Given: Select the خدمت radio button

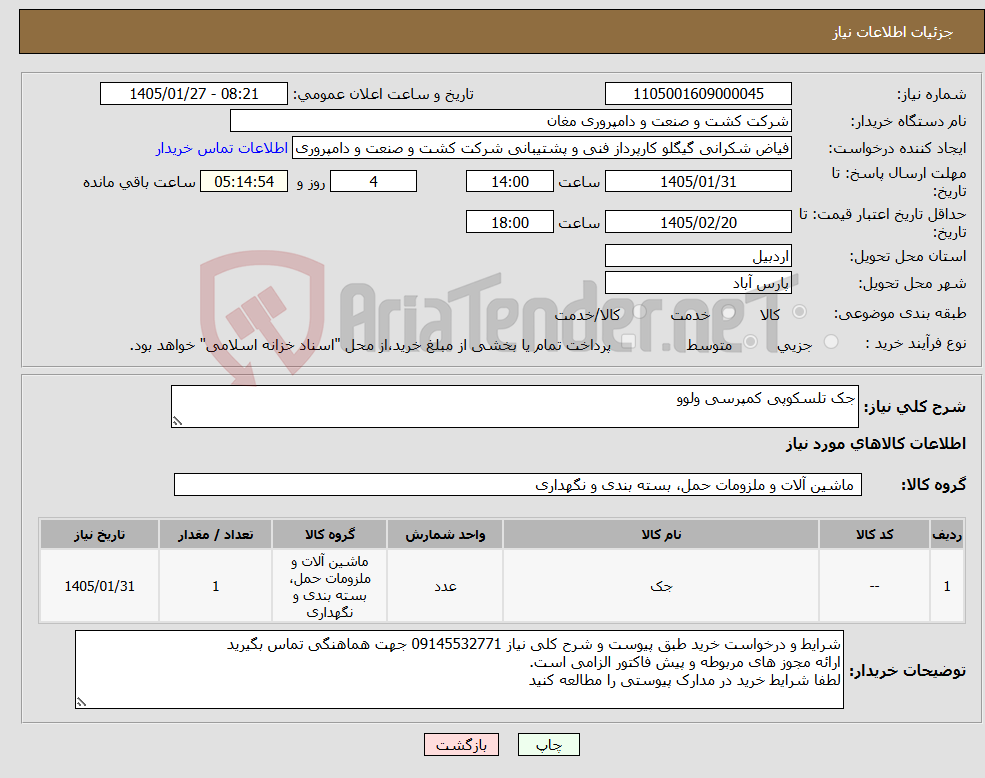Looking at the screenshot, I should click(729, 312).
